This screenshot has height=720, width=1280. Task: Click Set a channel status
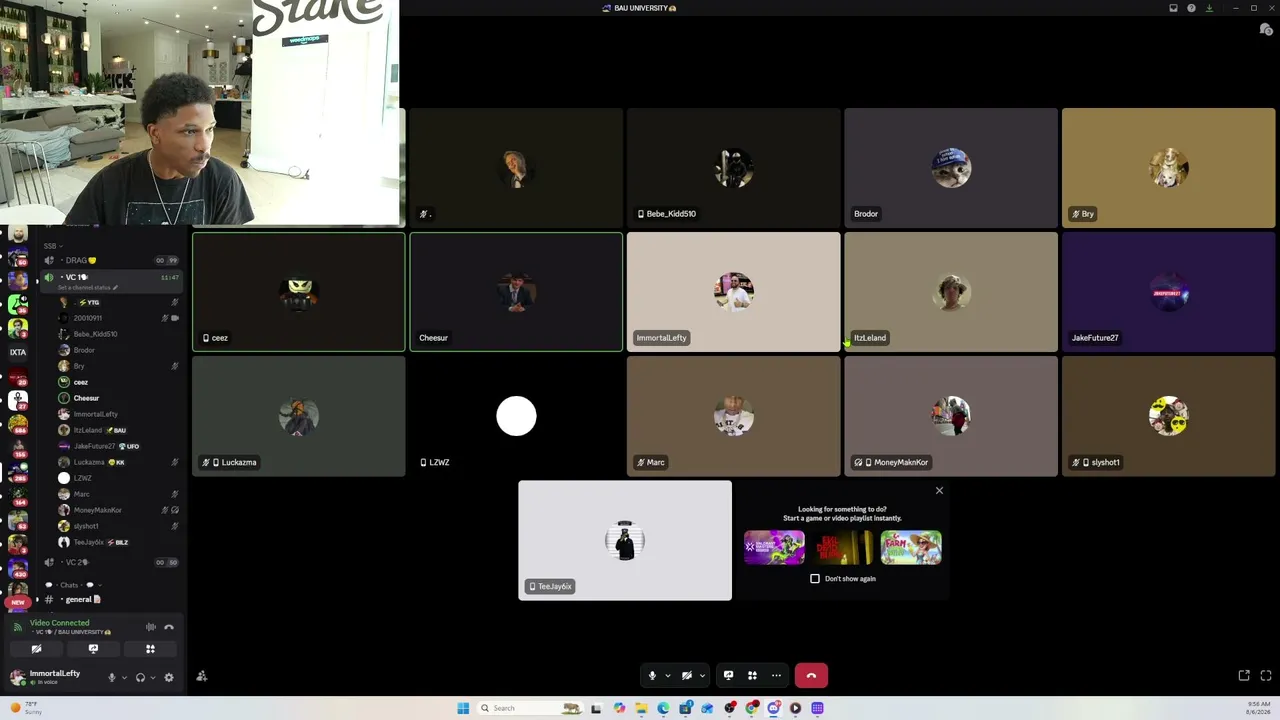pos(89,287)
